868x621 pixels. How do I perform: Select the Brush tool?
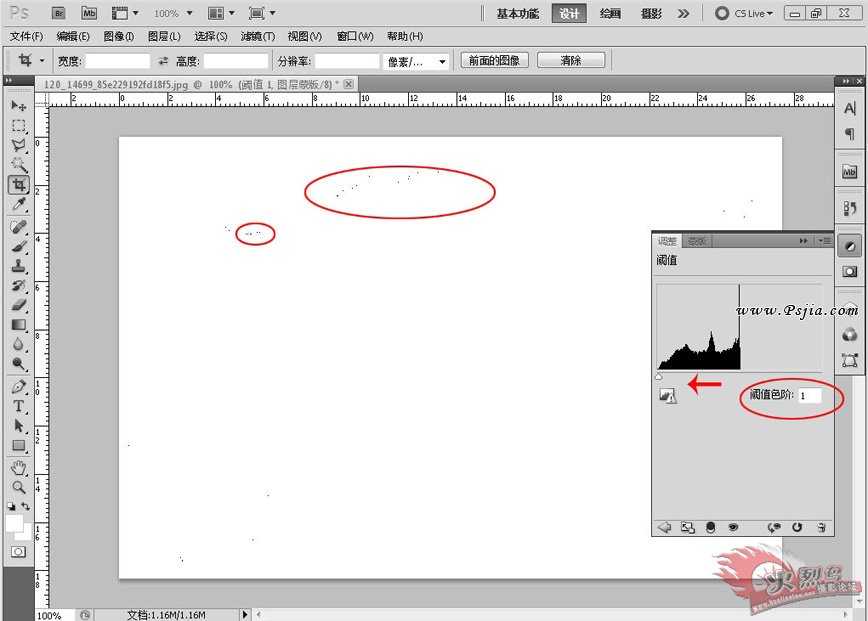pos(18,246)
